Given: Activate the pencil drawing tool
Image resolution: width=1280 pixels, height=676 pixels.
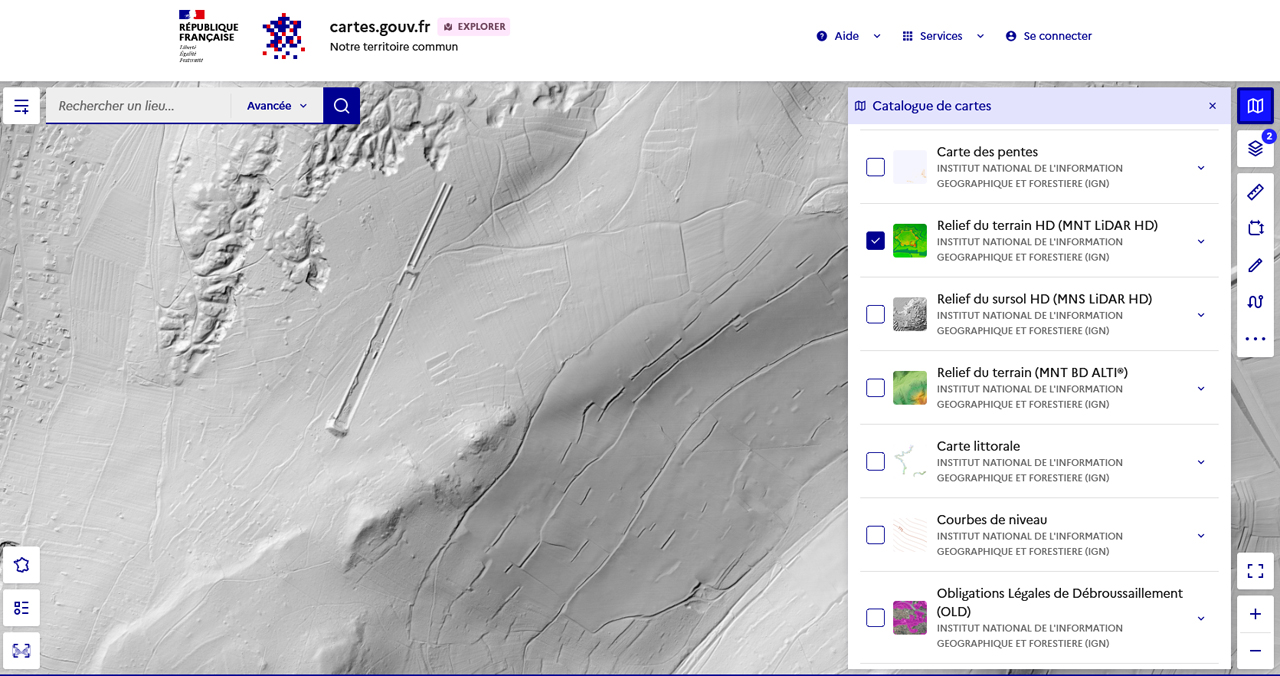Looking at the screenshot, I should (1255, 265).
